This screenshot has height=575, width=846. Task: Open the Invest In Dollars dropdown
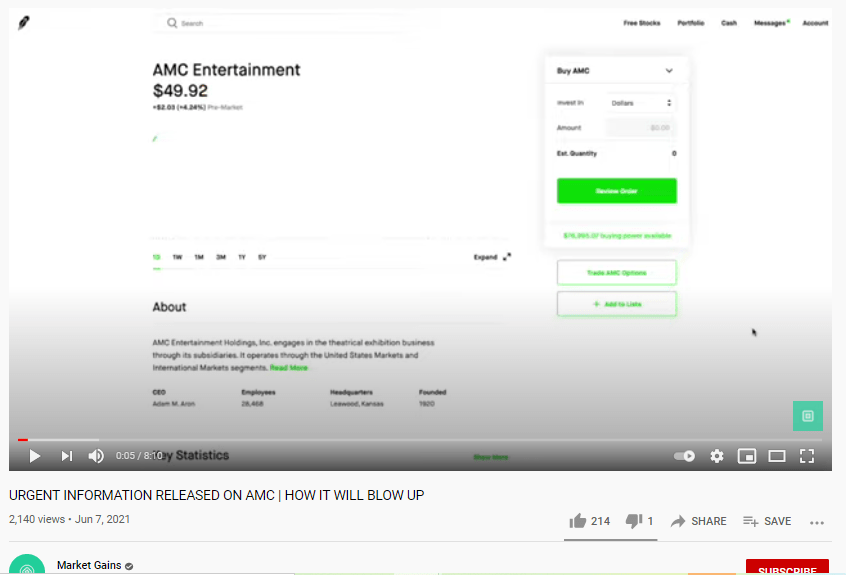pos(641,102)
